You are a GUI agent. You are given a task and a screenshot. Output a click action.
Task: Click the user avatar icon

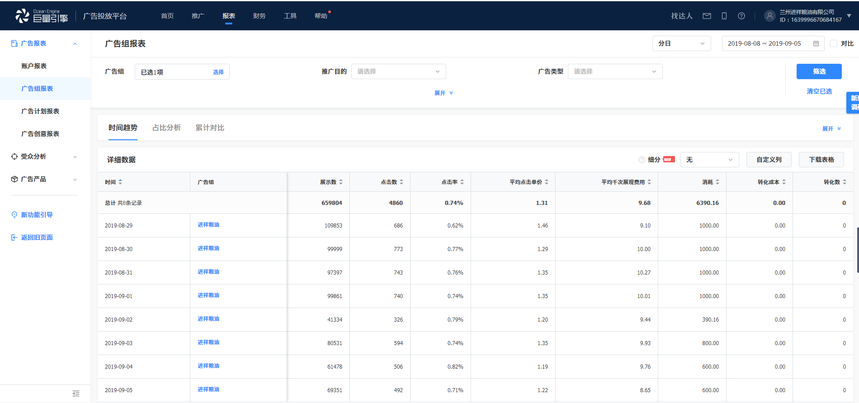pos(770,16)
